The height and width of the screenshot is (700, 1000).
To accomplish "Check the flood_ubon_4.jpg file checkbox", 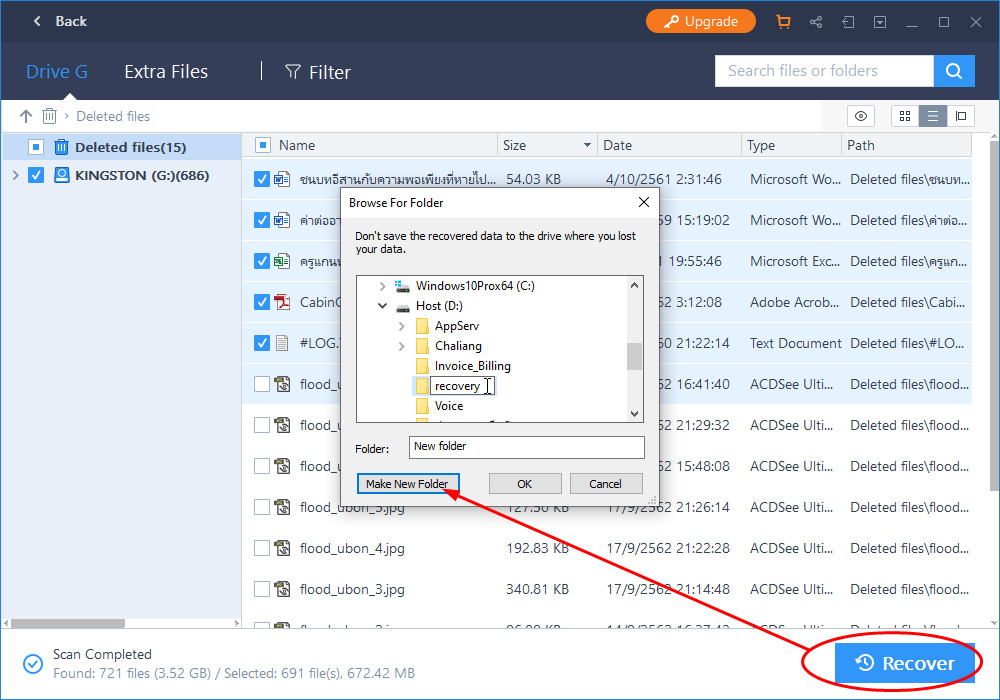I will [x=262, y=548].
